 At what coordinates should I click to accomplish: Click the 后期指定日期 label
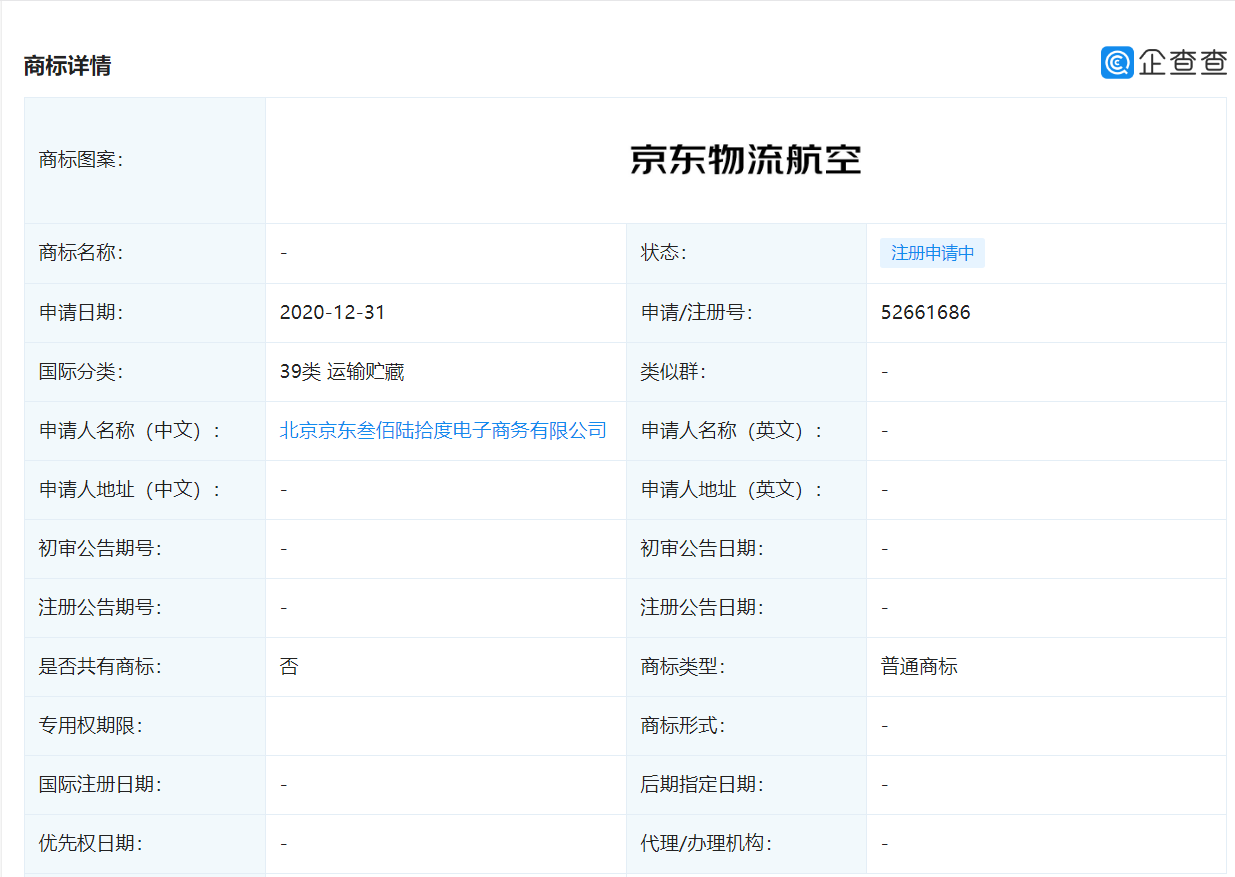702,784
